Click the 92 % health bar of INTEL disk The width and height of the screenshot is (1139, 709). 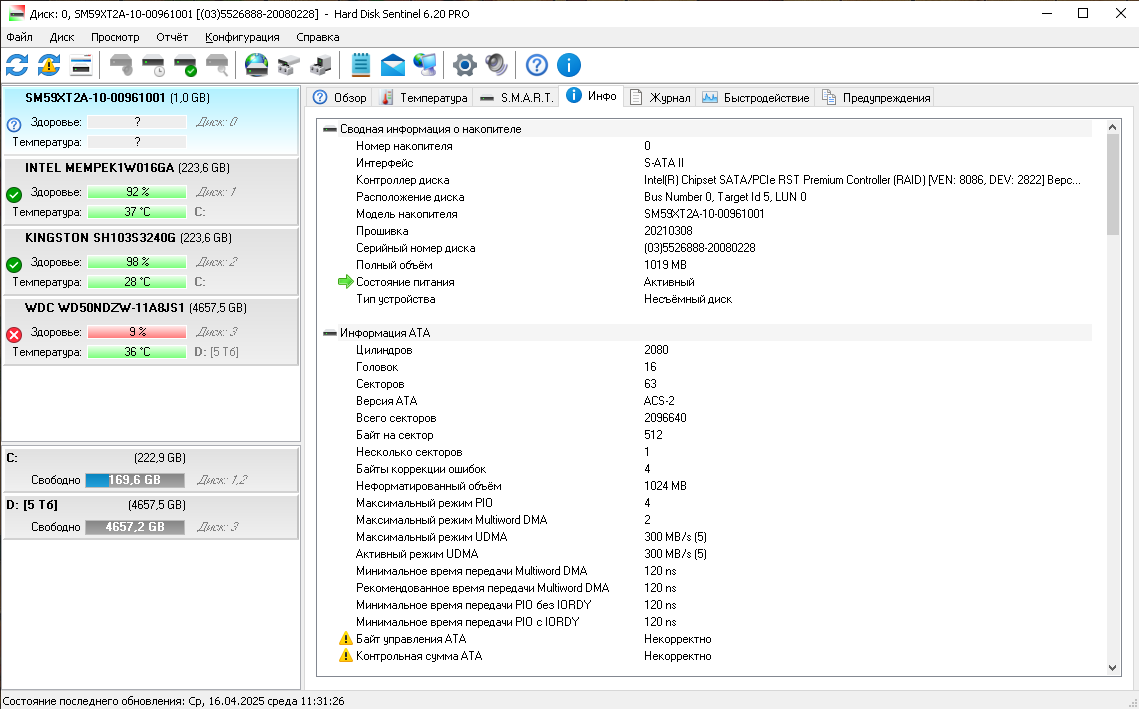(137, 193)
